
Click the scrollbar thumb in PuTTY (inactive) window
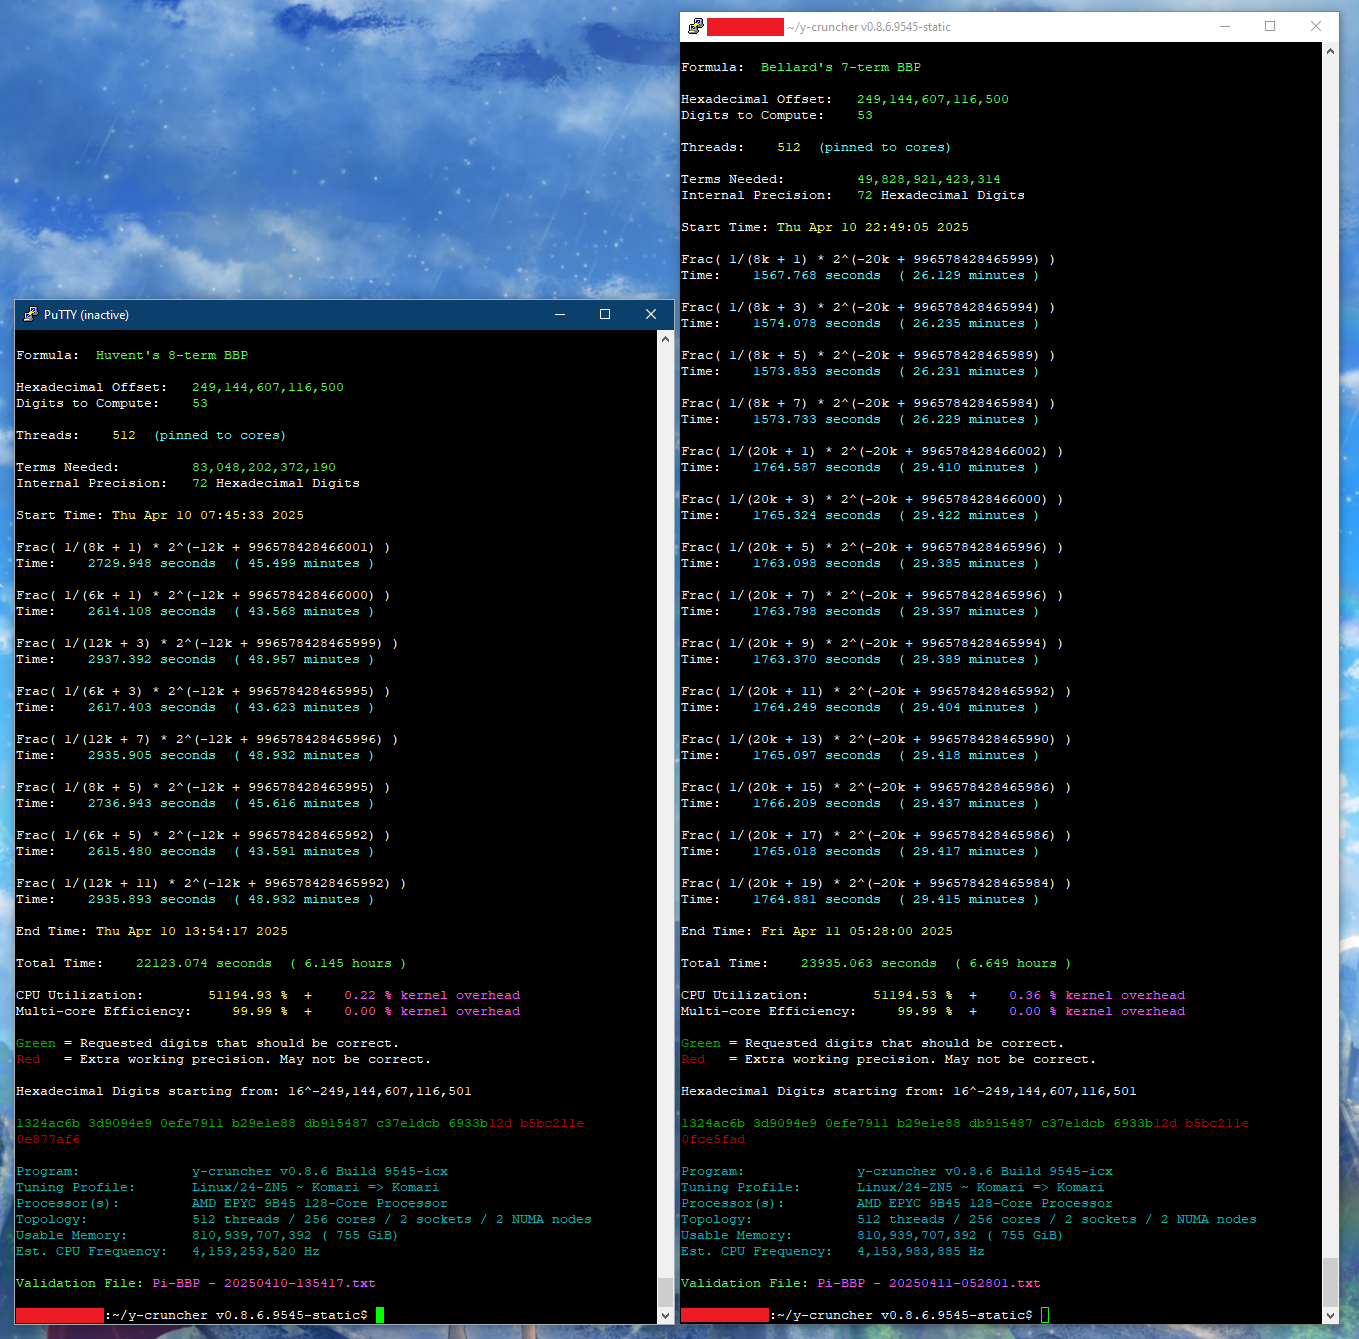[666, 1290]
